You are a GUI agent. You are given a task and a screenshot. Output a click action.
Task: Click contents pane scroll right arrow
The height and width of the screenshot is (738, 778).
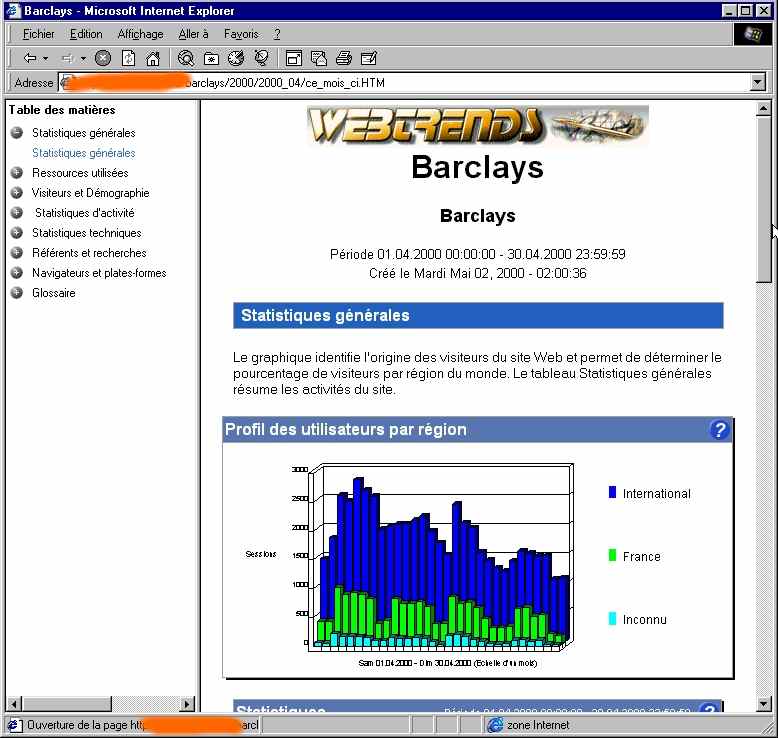pos(187,704)
